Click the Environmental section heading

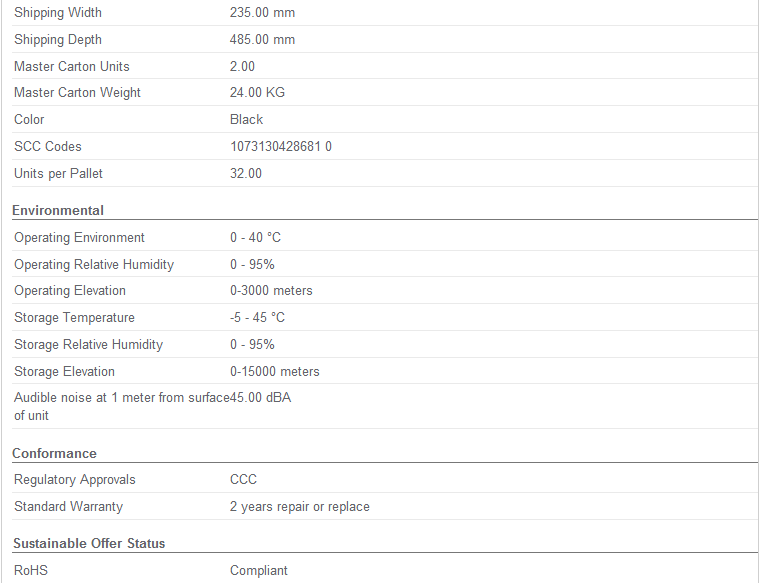point(58,210)
